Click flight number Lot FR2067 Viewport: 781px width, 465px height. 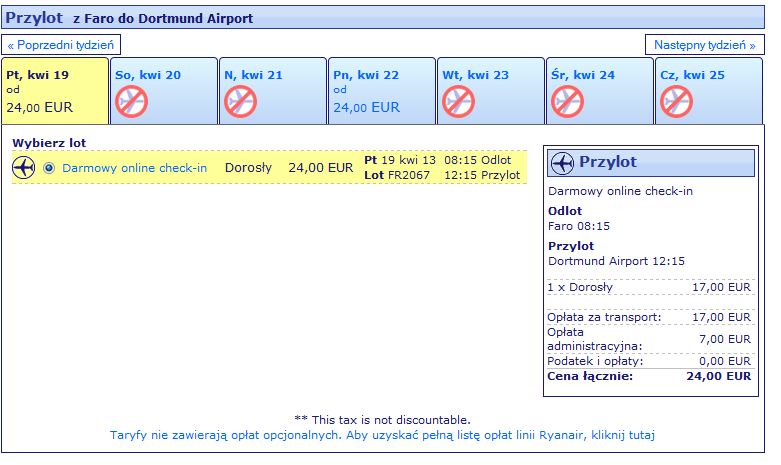point(397,175)
